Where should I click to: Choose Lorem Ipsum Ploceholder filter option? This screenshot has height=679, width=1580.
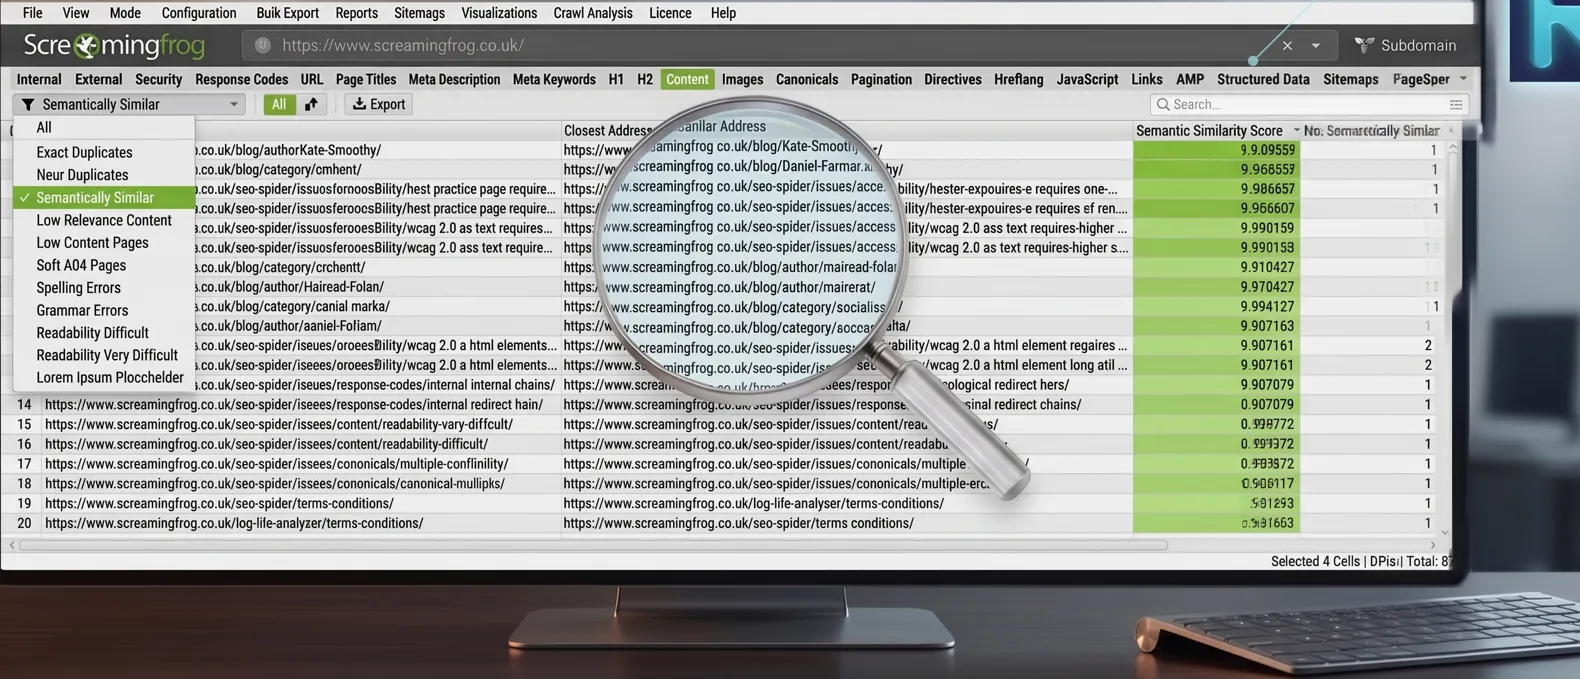[x=104, y=378]
